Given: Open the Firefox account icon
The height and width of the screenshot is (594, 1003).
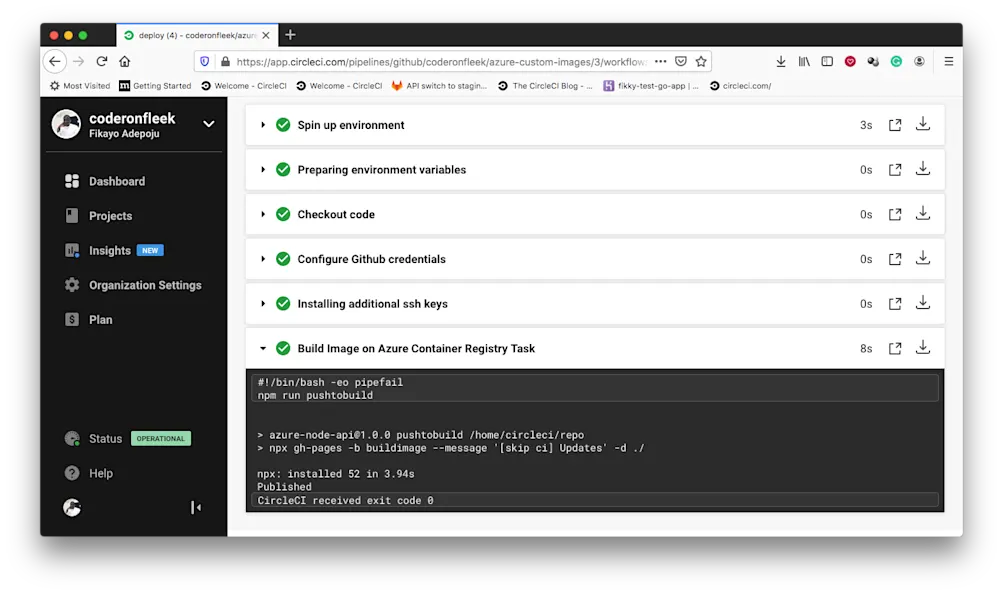Looking at the screenshot, I should click(919, 61).
